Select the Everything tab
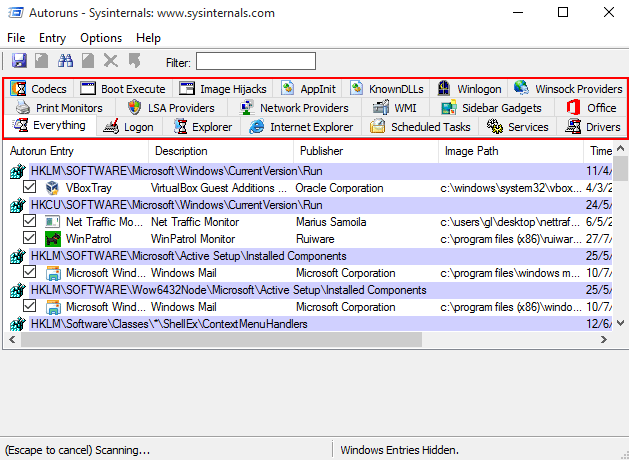Viewport: 629px width, 460px height. pos(50,126)
